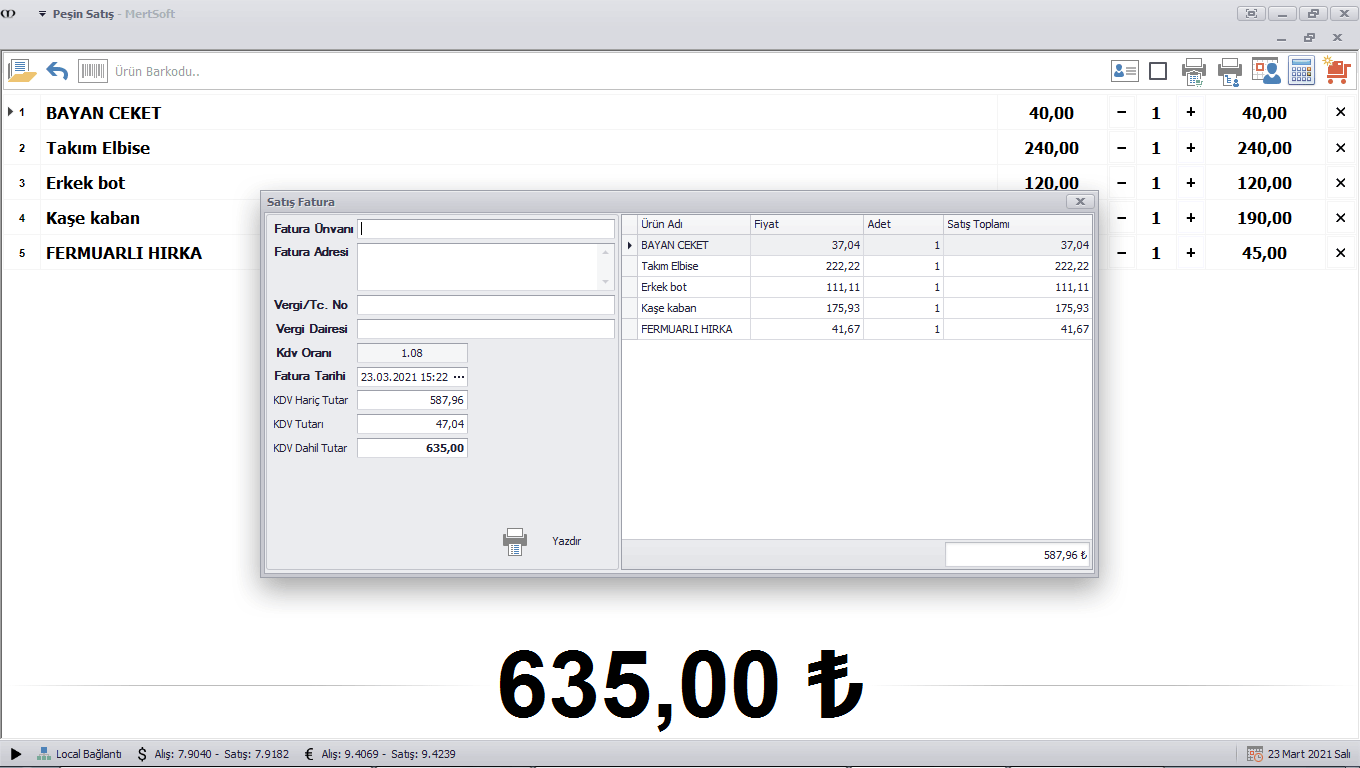
Task: Close the Satış Fatura dialog
Action: 1079,201
